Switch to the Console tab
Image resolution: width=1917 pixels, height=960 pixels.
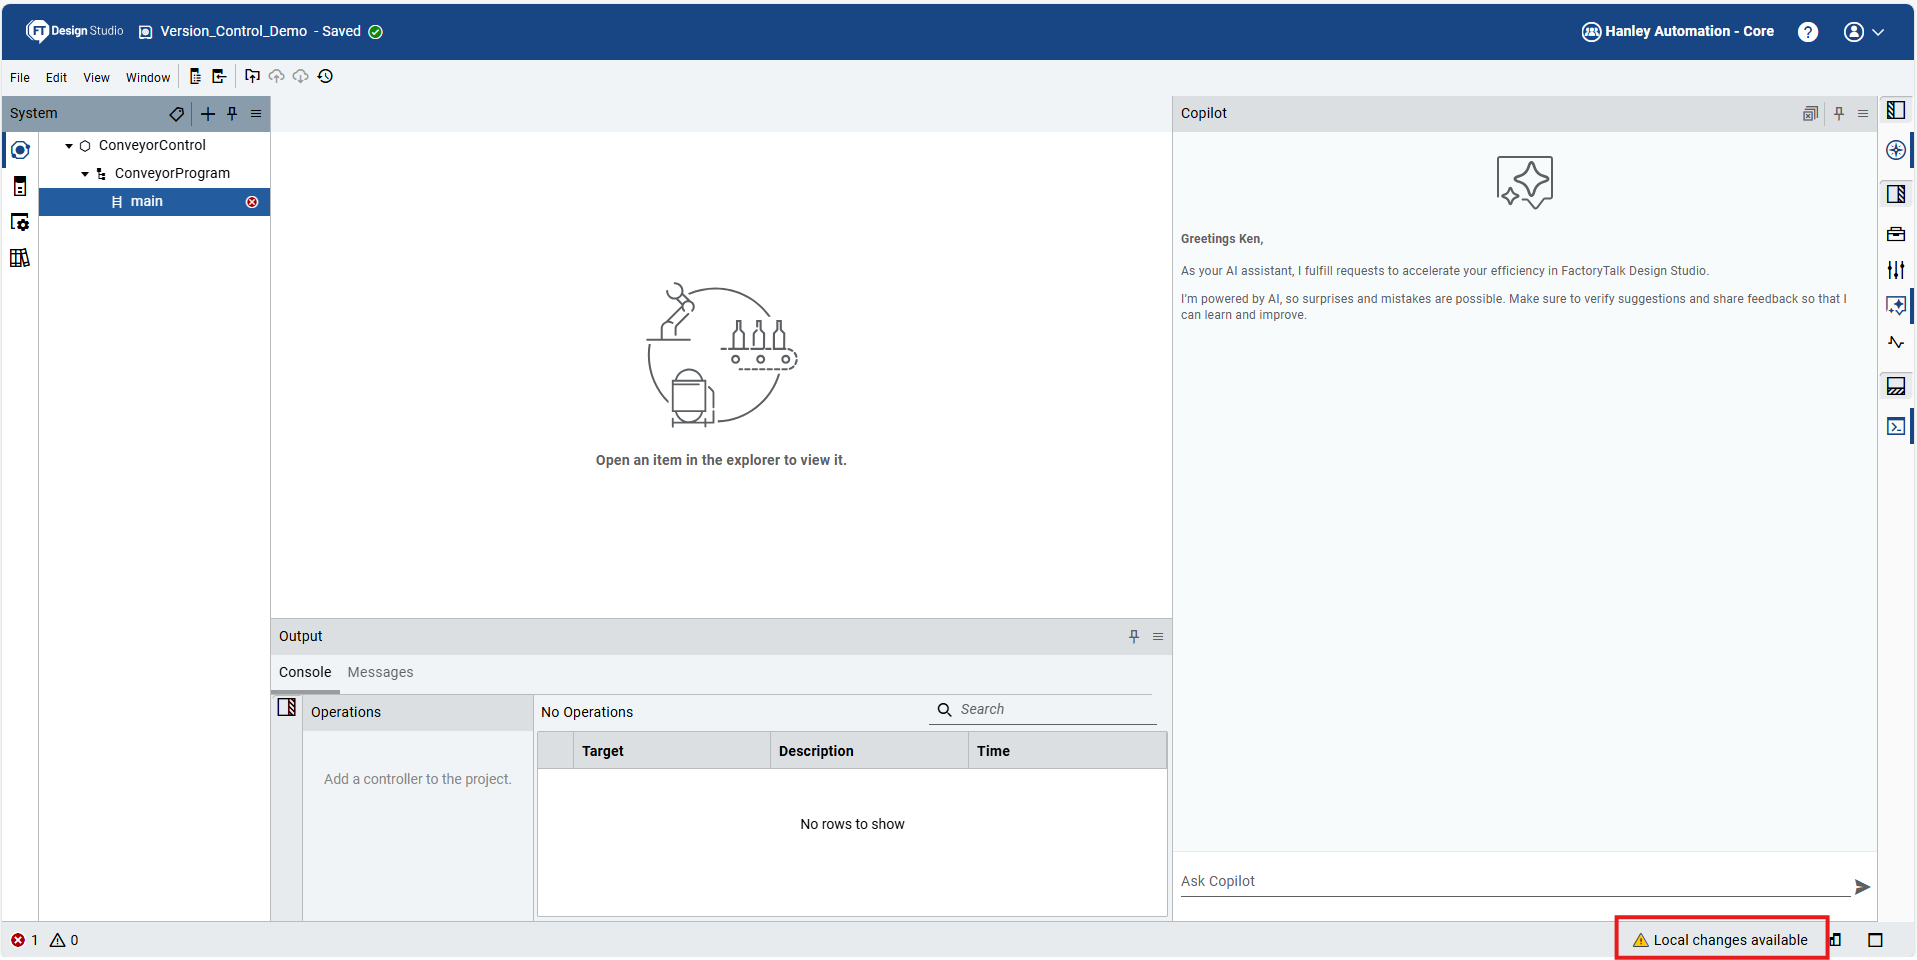305,672
